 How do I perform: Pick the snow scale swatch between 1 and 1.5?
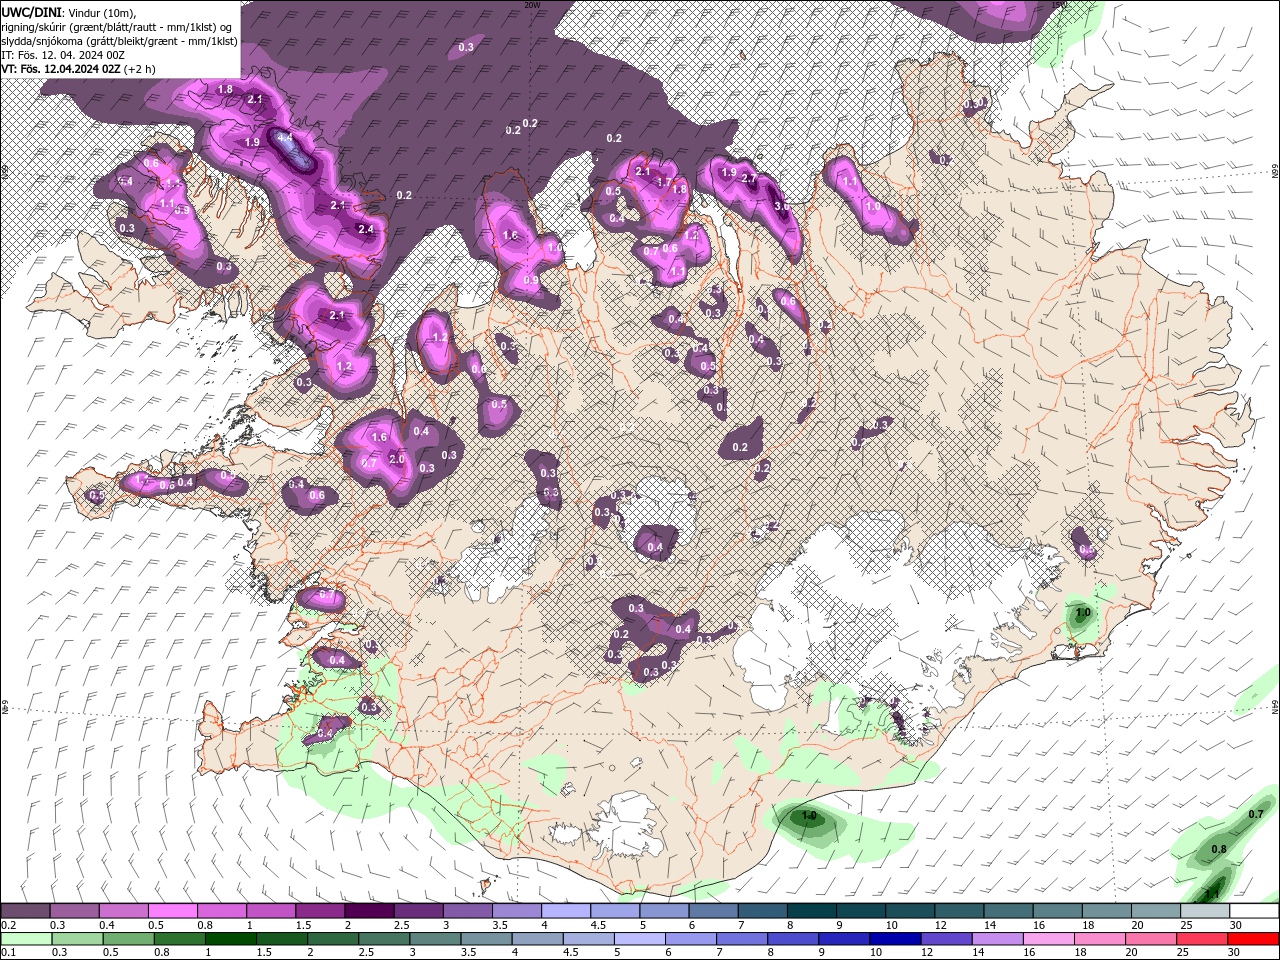271,911
